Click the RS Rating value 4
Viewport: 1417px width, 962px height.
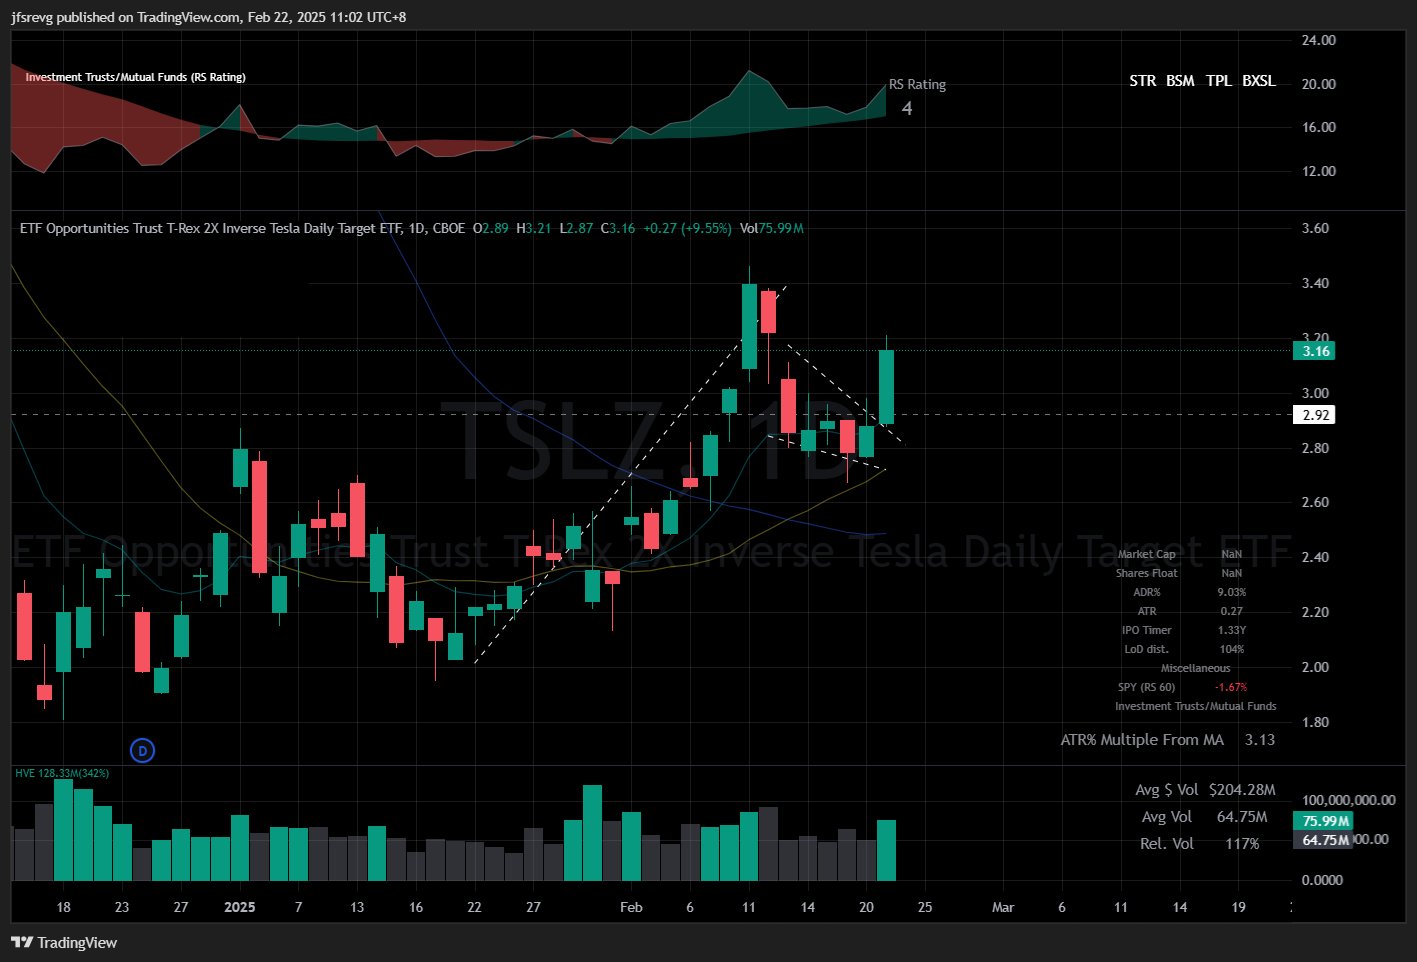pyautogui.click(x=907, y=108)
